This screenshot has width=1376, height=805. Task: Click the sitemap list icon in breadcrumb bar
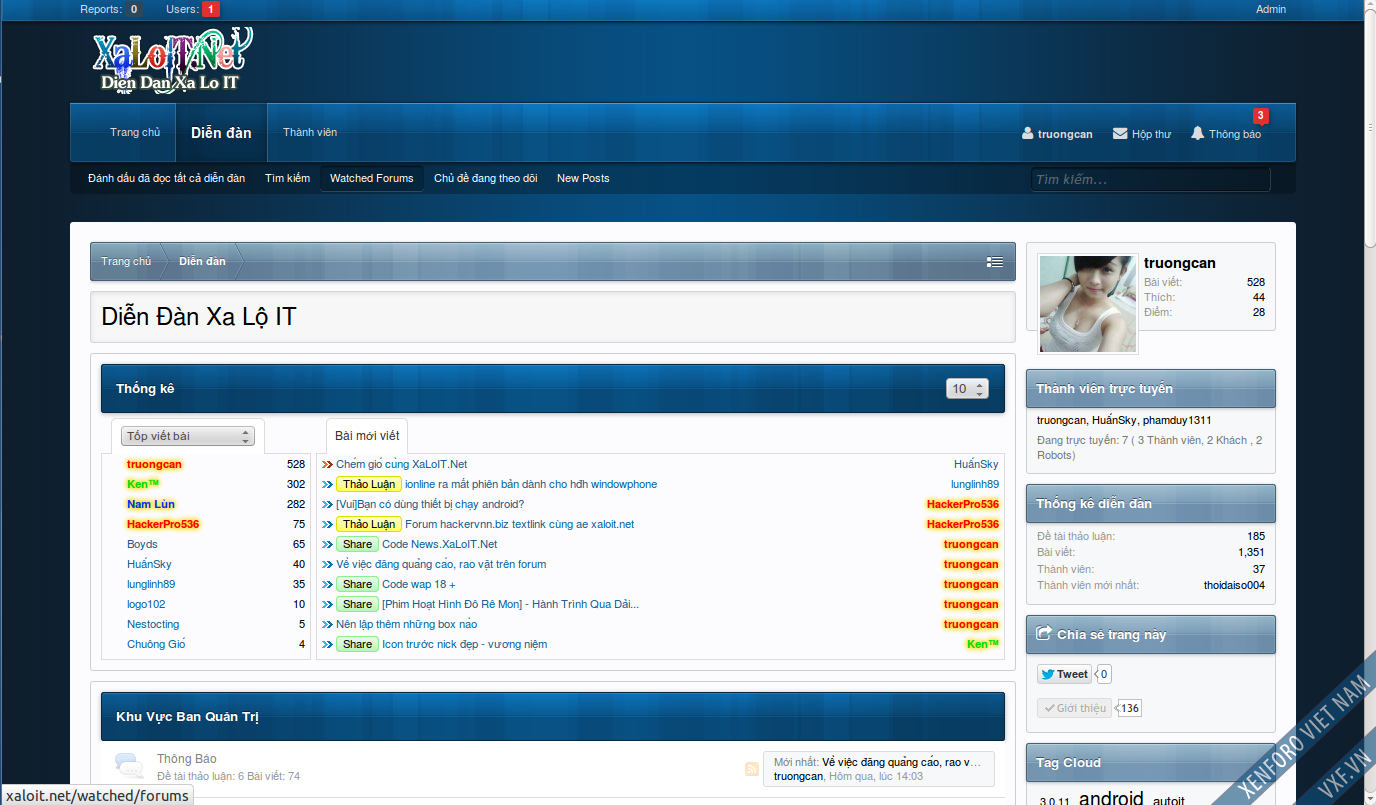pyautogui.click(x=994, y=262)
